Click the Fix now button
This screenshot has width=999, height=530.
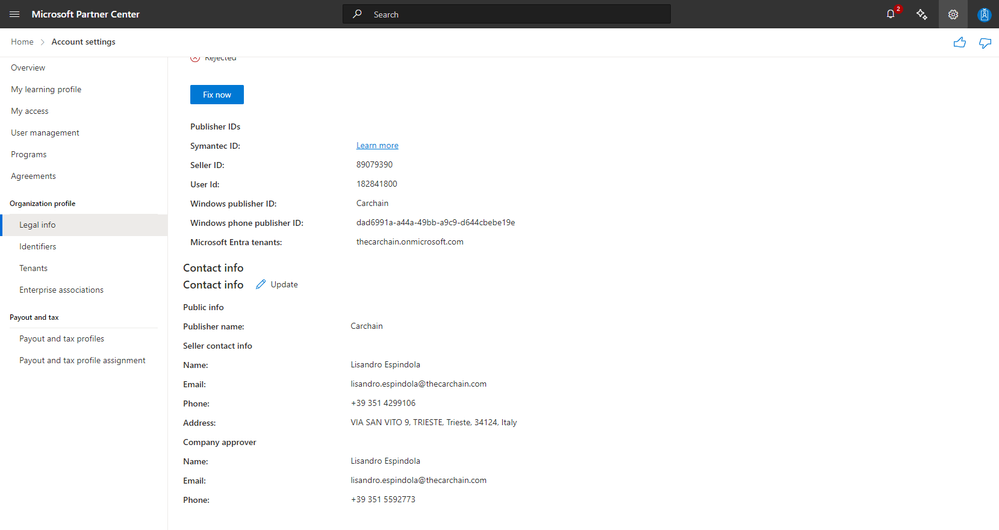(217, 94)
